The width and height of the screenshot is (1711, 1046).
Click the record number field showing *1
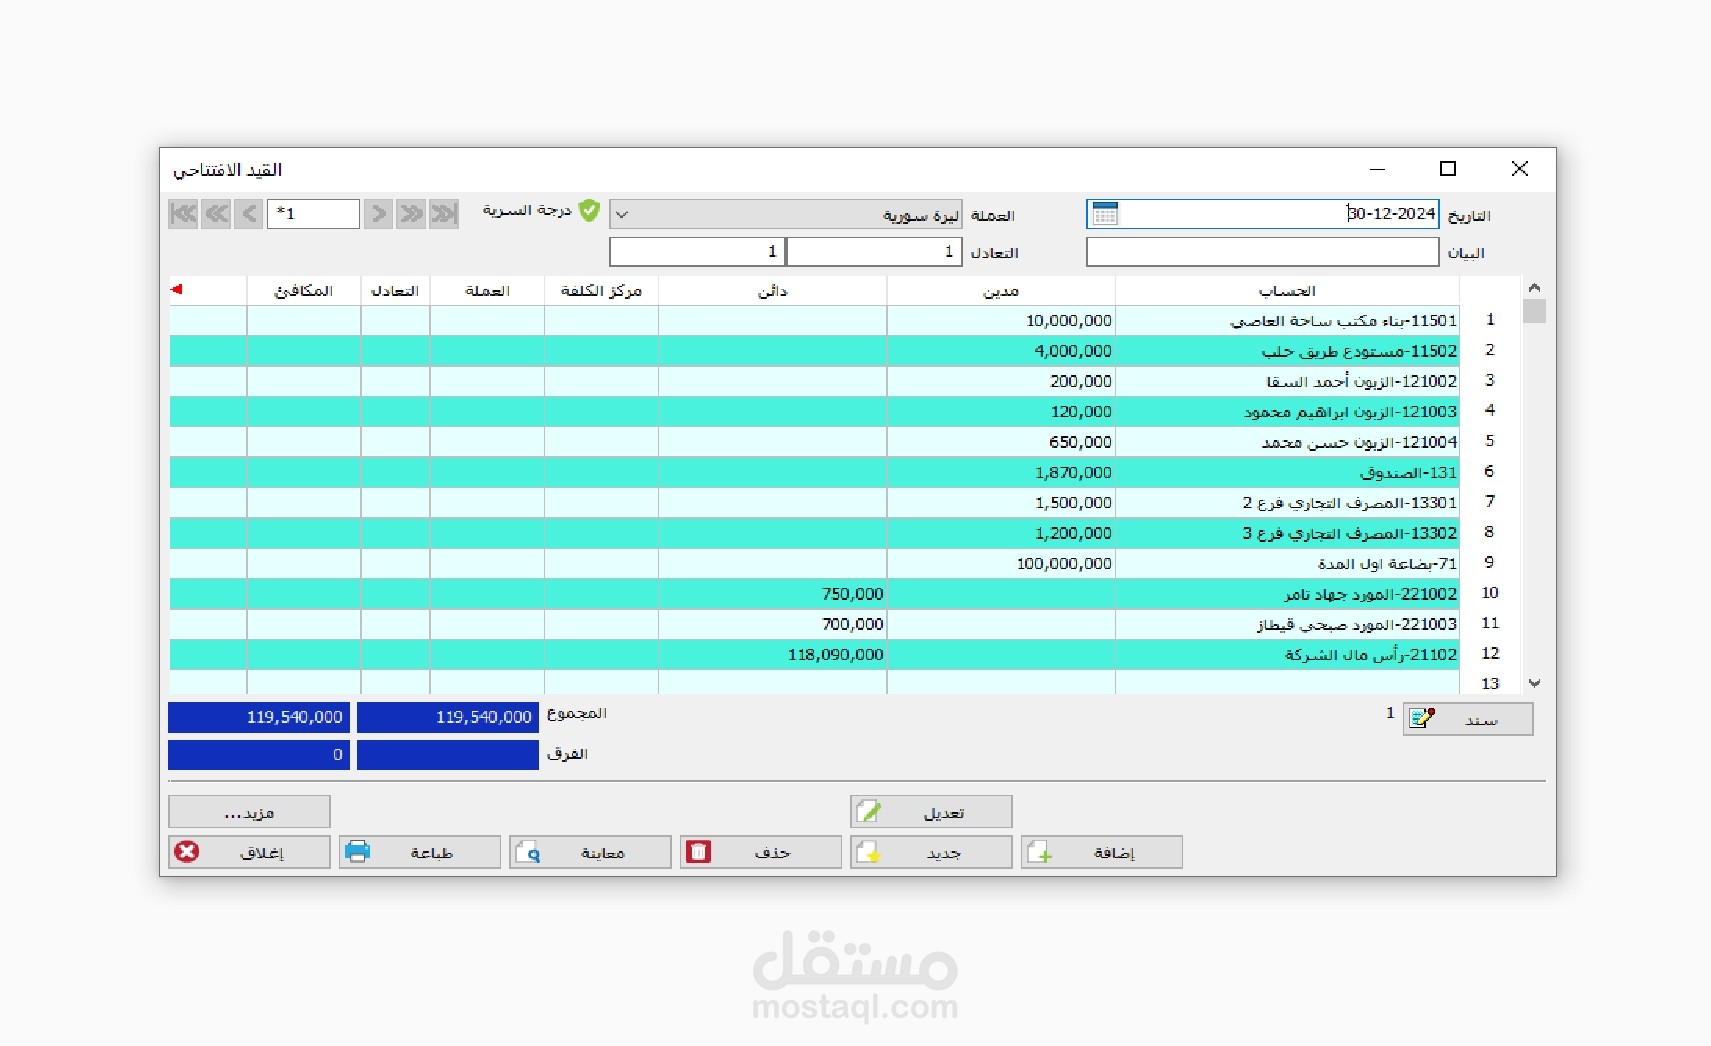click(x=313, y=213)
